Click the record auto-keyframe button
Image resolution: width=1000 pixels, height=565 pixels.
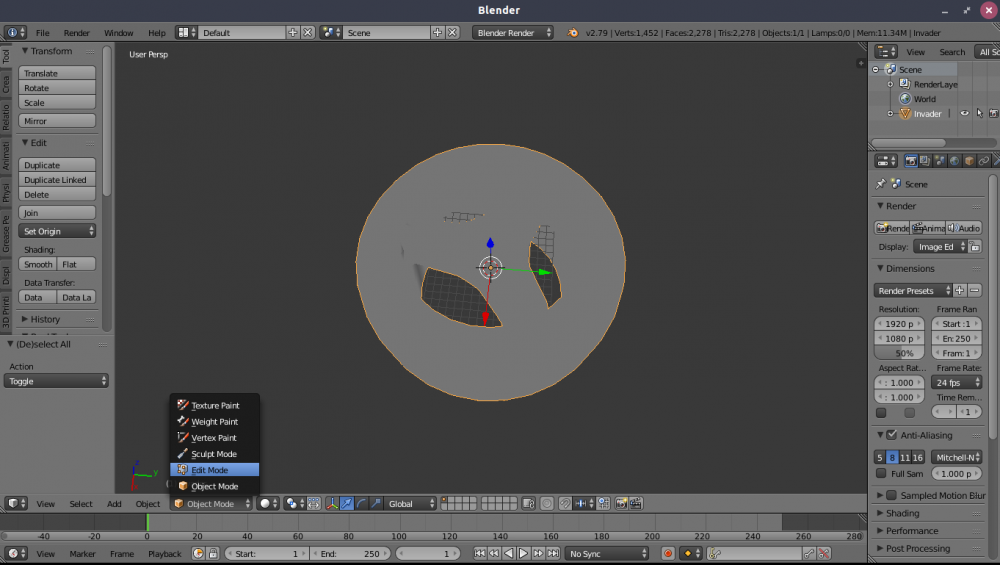pos(668,553)
